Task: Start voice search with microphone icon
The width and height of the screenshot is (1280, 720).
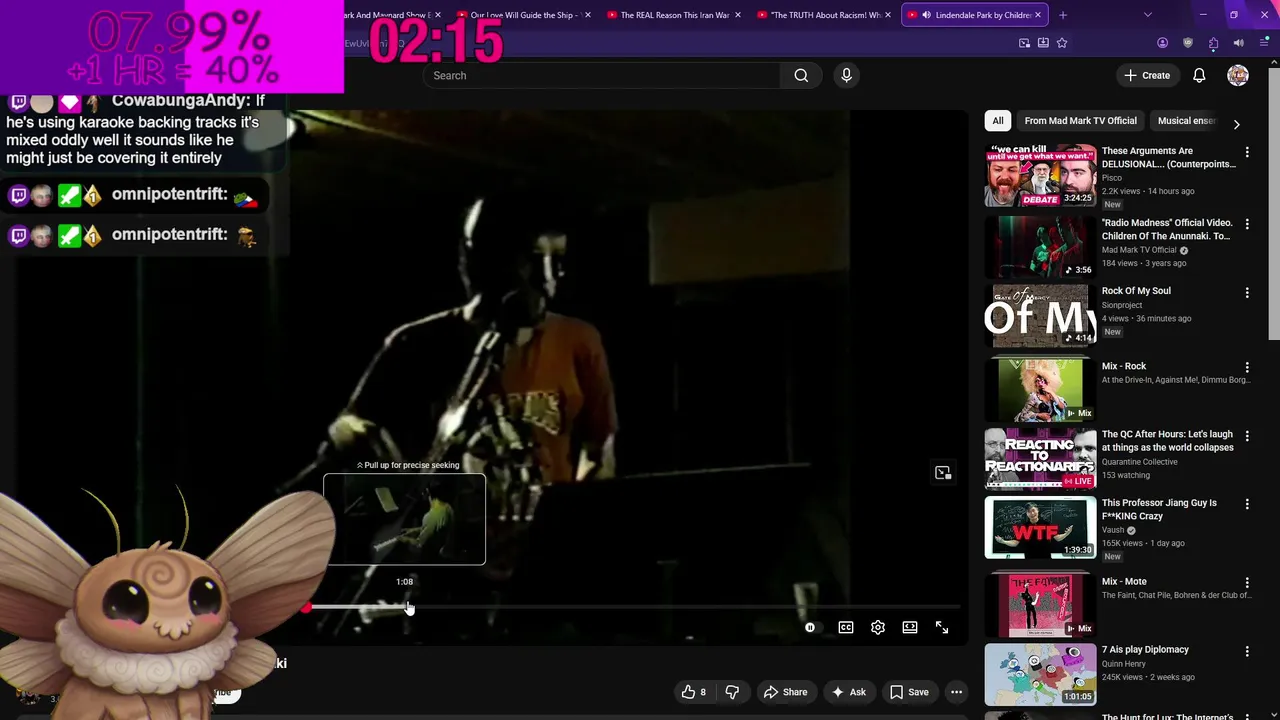Action: pyautogui.click(x=846, y=75)
